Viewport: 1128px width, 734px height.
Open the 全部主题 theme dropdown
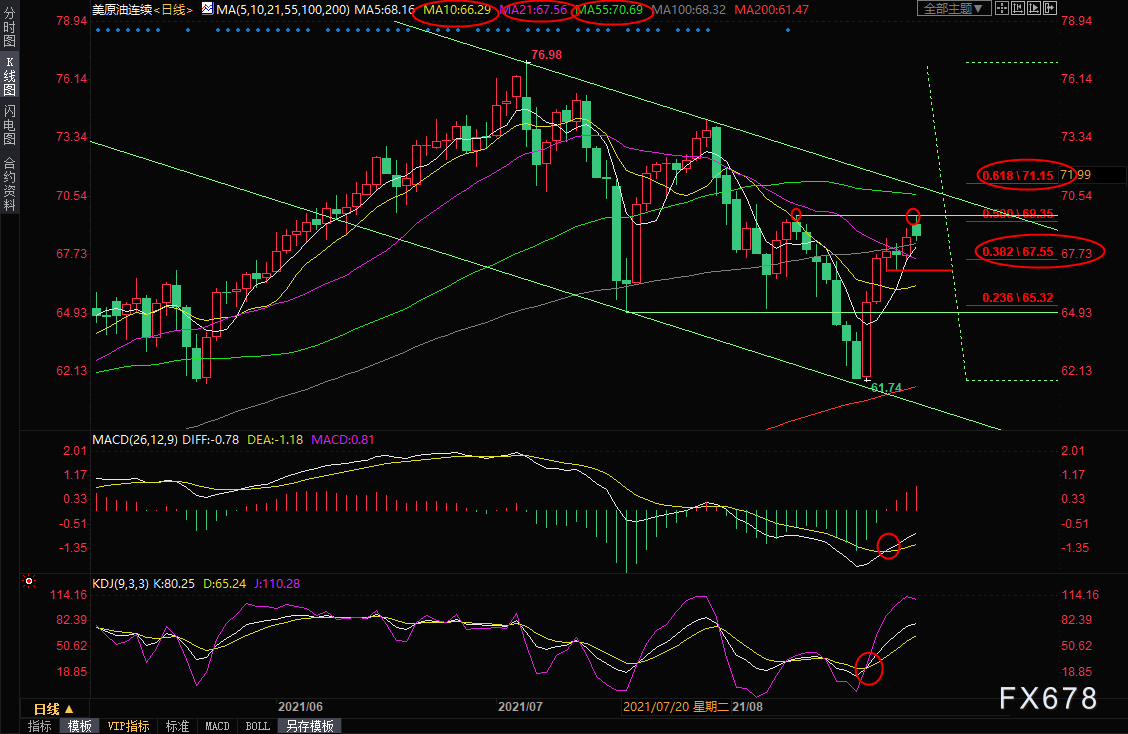tap(953, 9)
